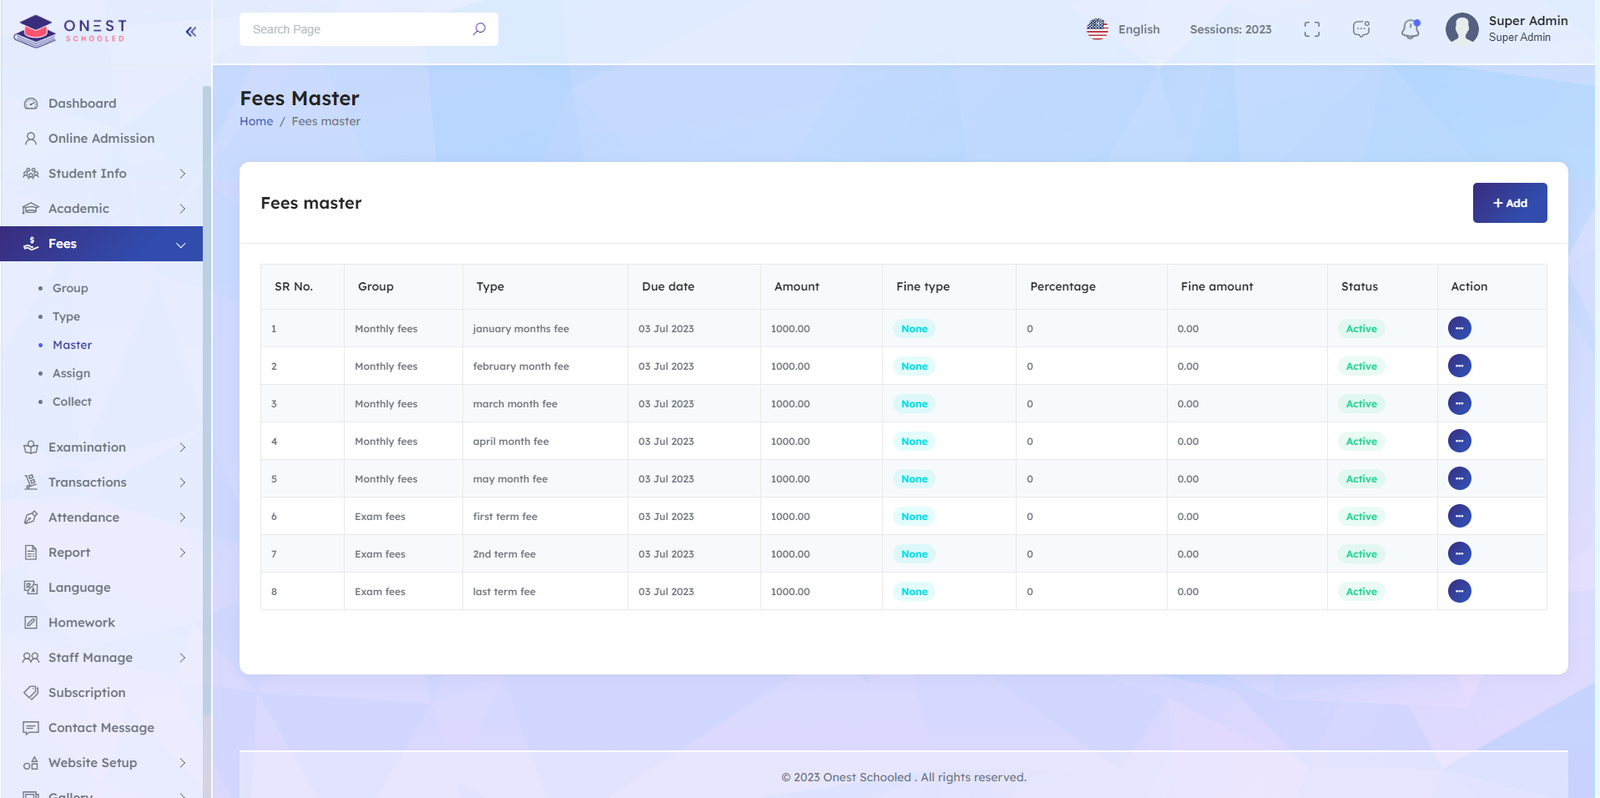Screen dimensions: 1600x798
Task: Expand the Report submenu chevron
Action: coord(182,552)
